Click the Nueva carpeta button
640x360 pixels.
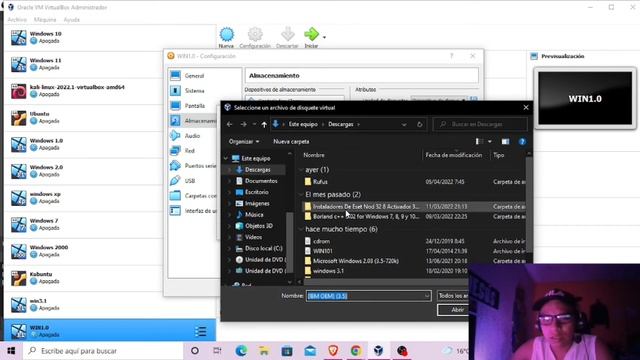(291, 142)
